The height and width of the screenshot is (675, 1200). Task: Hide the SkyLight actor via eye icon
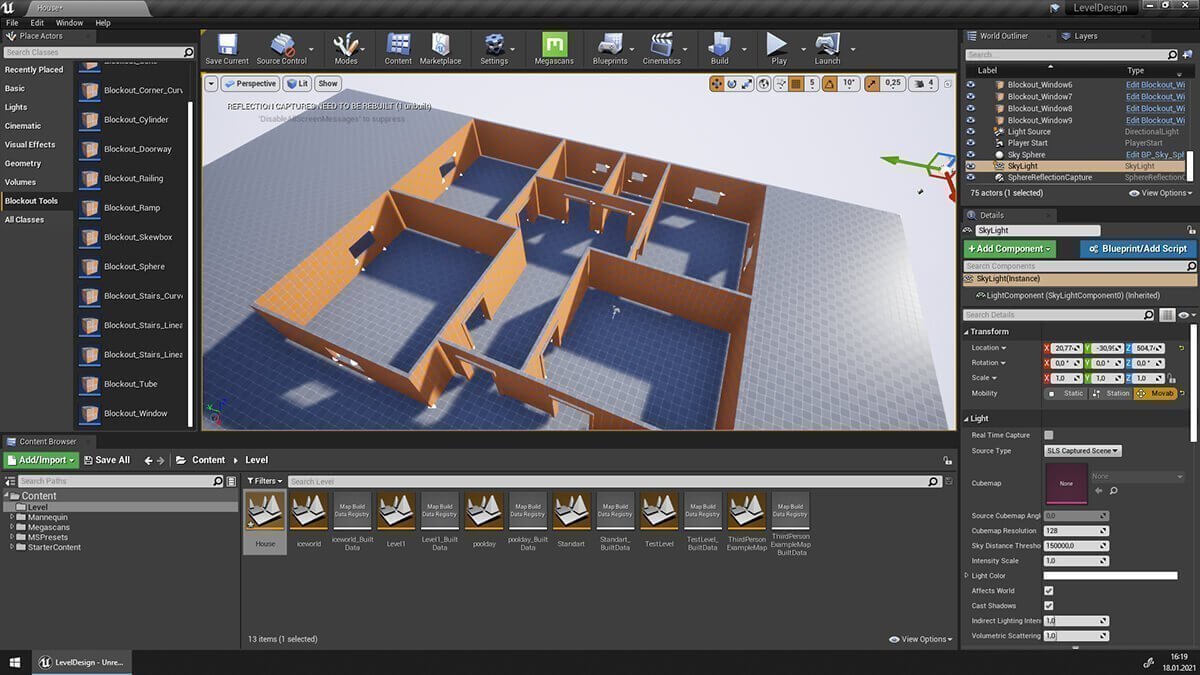(970, 166)
